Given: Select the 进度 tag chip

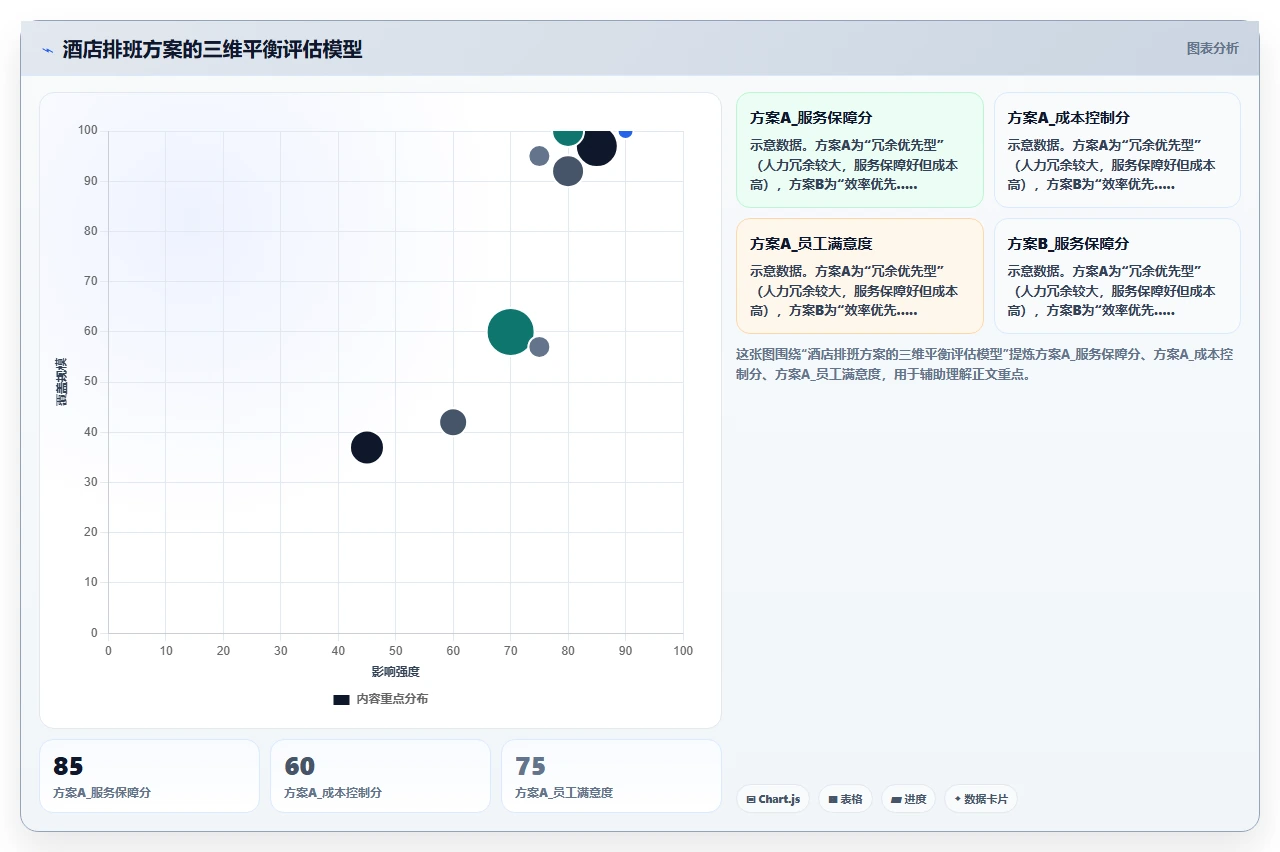Looking at the screenshot, I should coord(908,799).
